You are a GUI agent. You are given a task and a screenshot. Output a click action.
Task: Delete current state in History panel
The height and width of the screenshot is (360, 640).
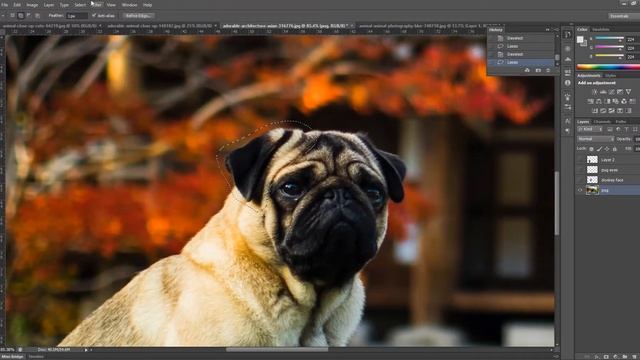548,71
